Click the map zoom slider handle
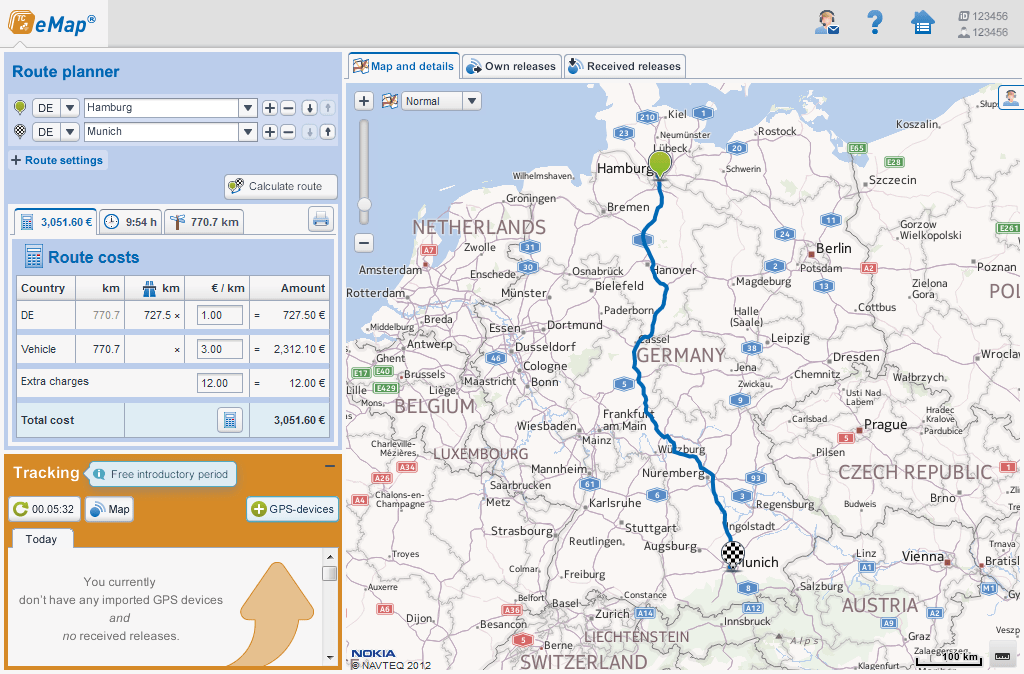 coord(364,203)
